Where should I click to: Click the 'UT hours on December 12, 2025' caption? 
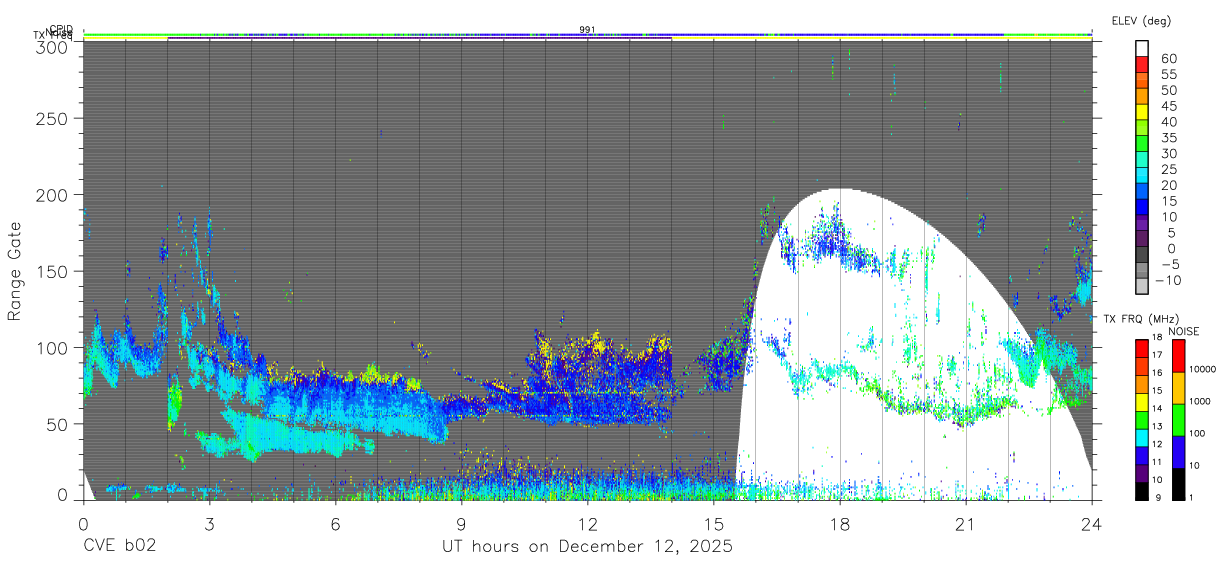pos(587,547)
